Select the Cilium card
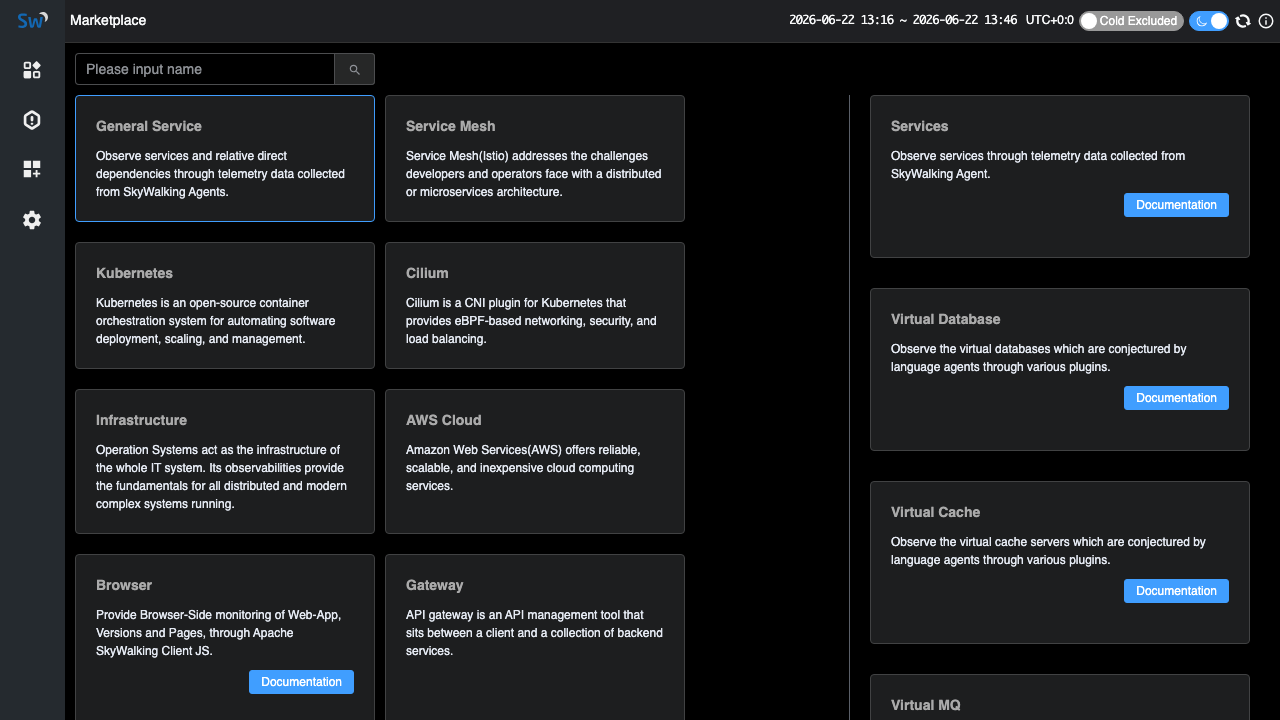 pos(535,305)
